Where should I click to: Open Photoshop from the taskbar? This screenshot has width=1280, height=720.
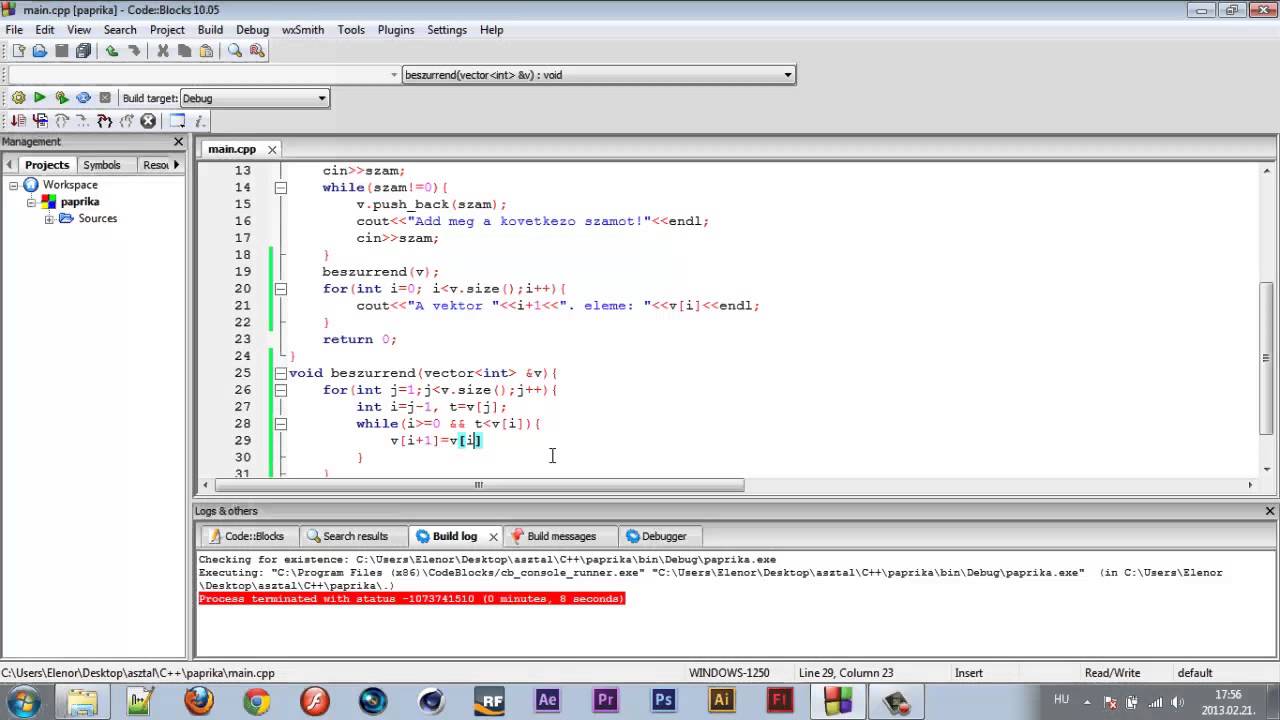(664, 700)
